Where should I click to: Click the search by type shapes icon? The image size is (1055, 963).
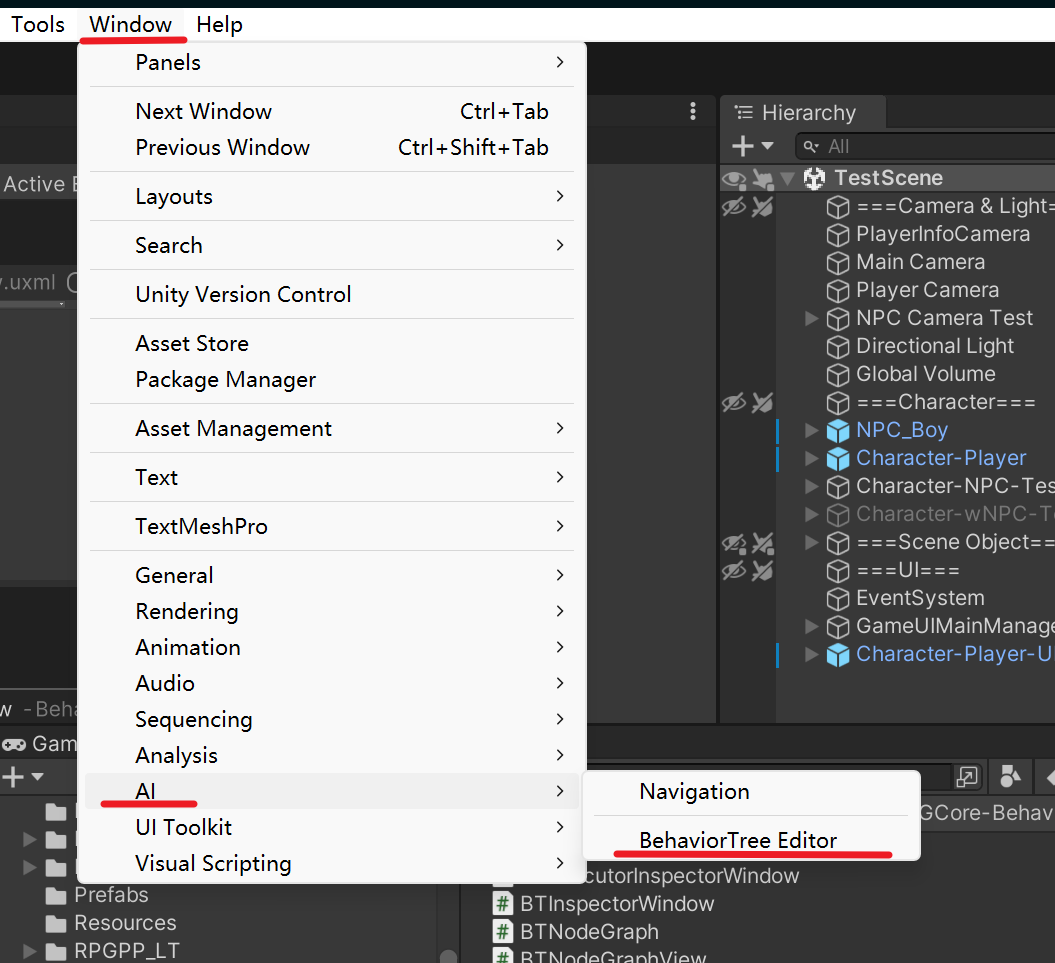[x=1010, y=777]
